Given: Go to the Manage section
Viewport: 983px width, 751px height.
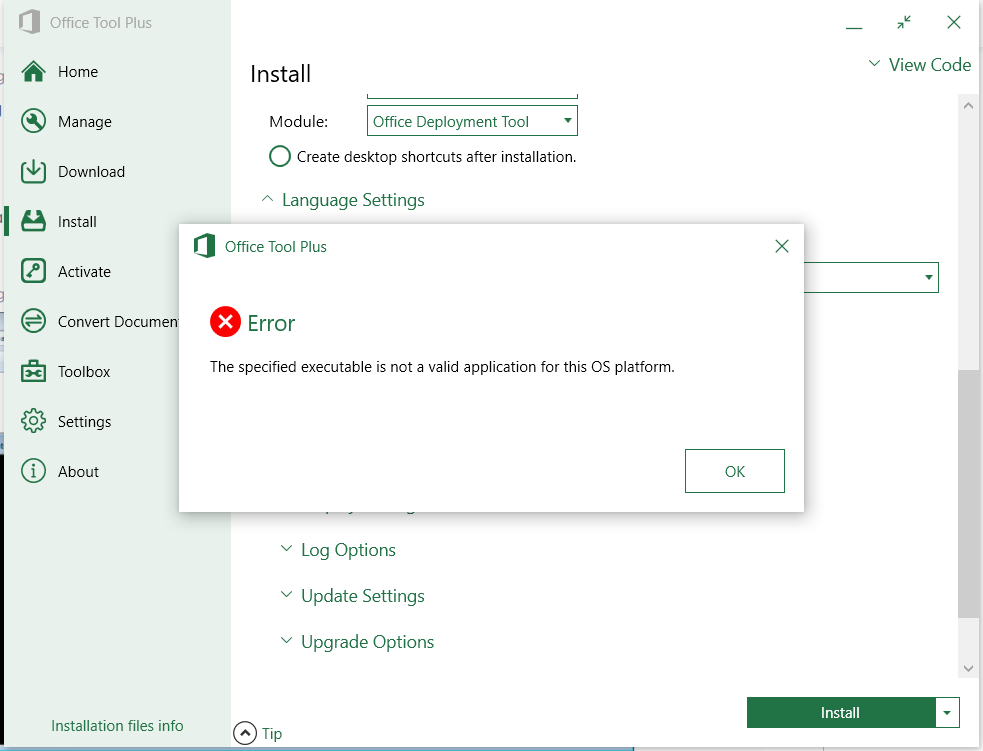Looking at the screenshot, I should [x=85, y=122].
